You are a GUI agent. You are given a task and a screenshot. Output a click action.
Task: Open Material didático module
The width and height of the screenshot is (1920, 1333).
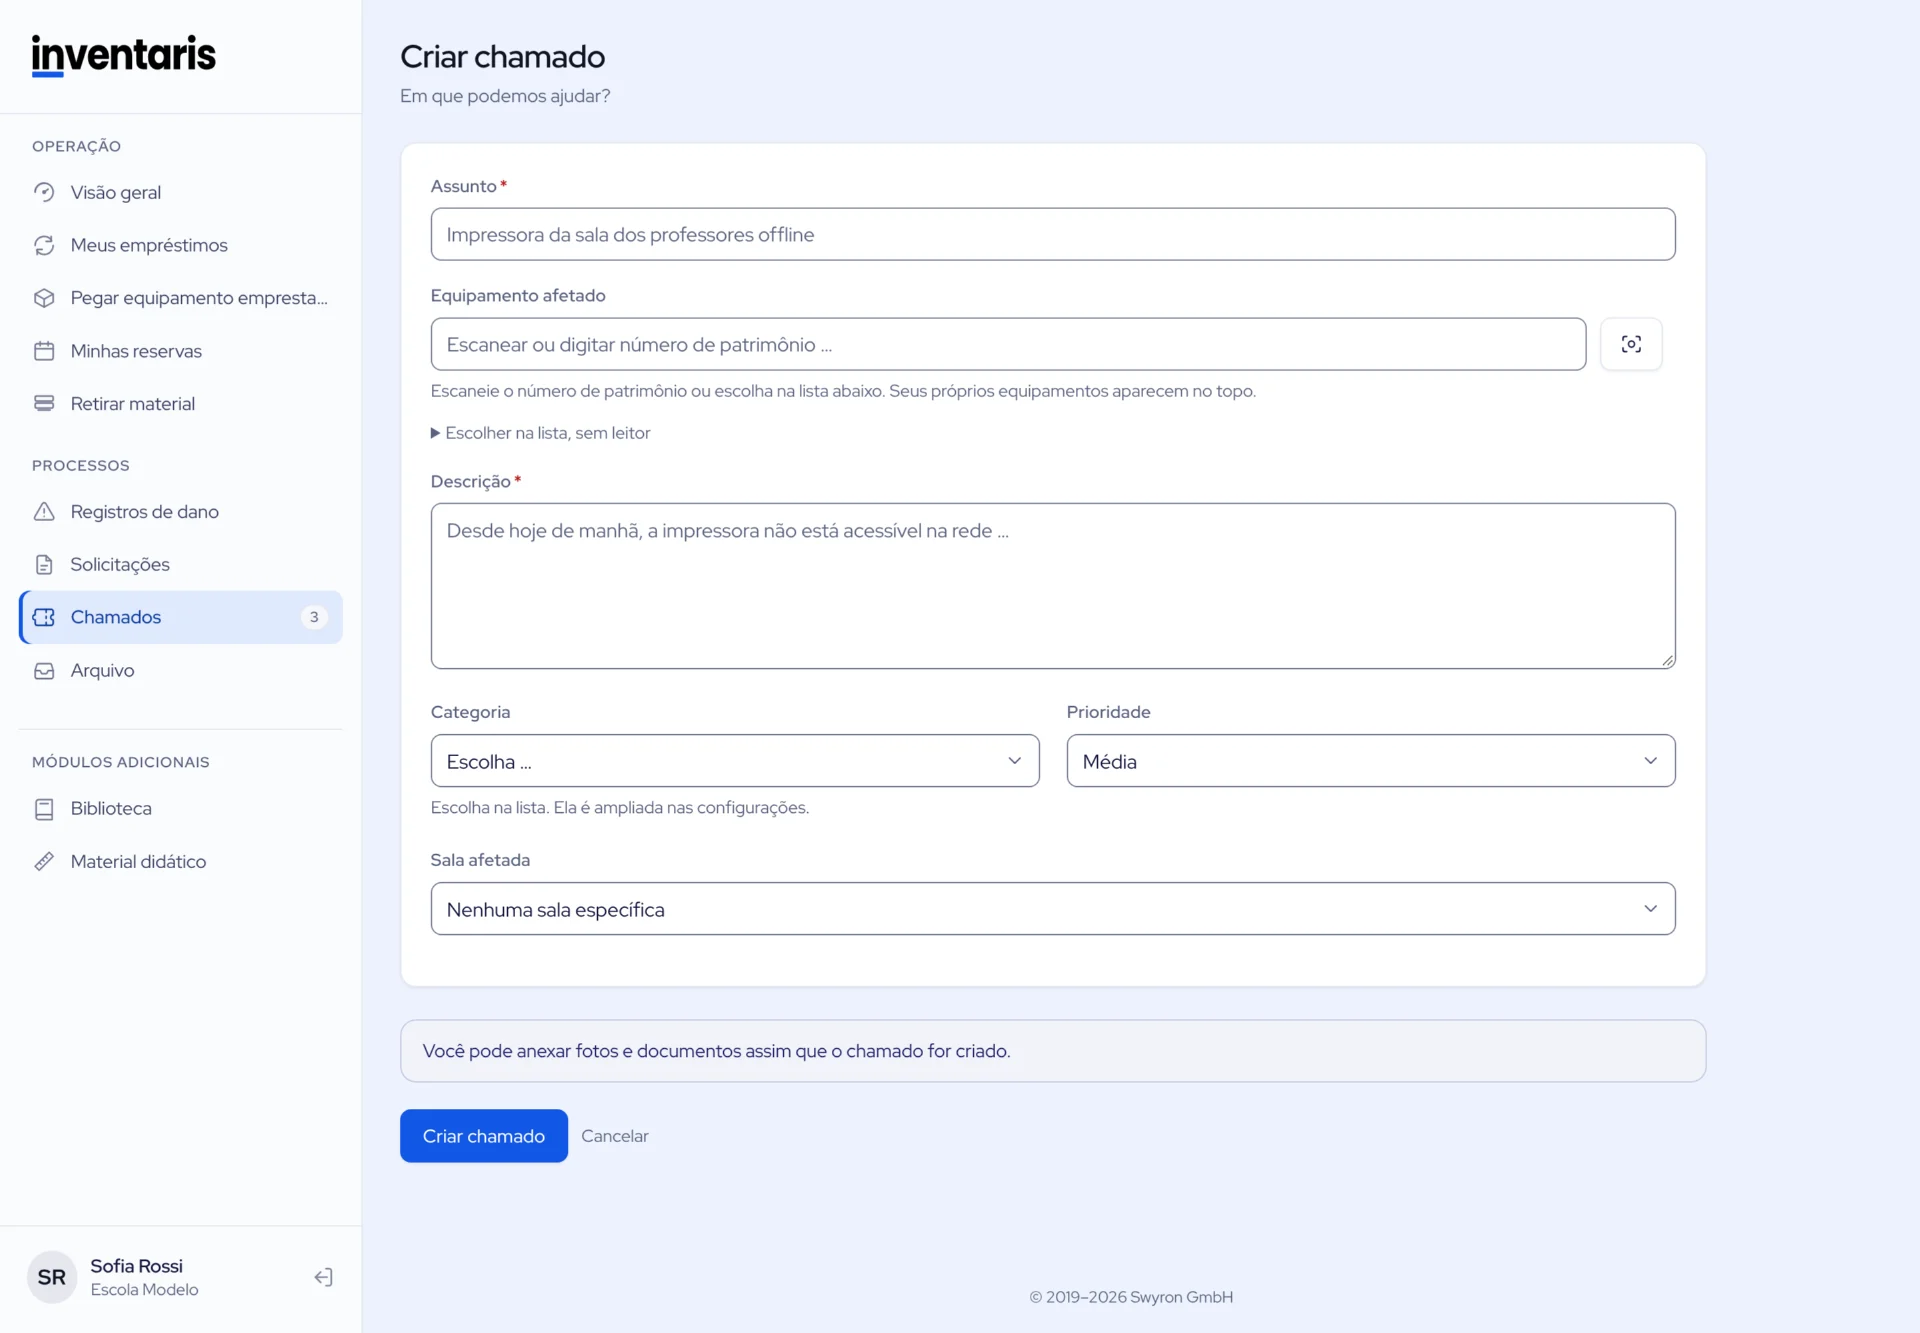click(181, 862)
